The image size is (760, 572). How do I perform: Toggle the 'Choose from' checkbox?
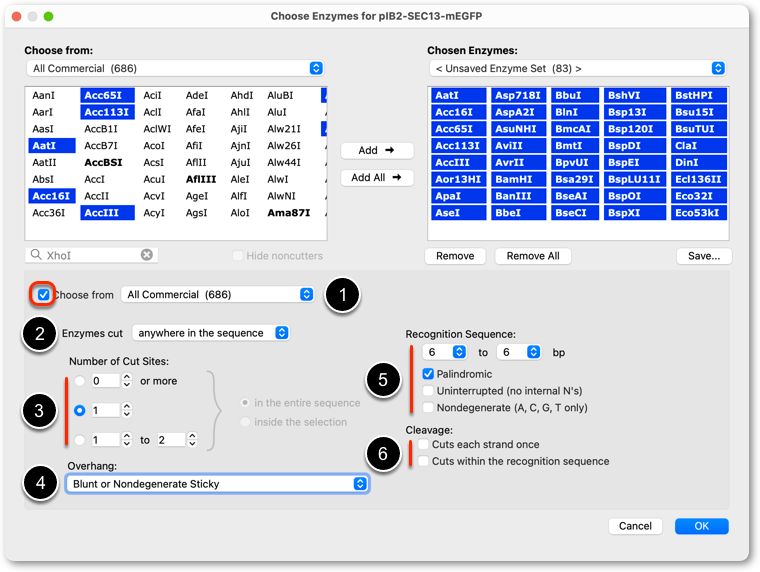coord(44,295)
